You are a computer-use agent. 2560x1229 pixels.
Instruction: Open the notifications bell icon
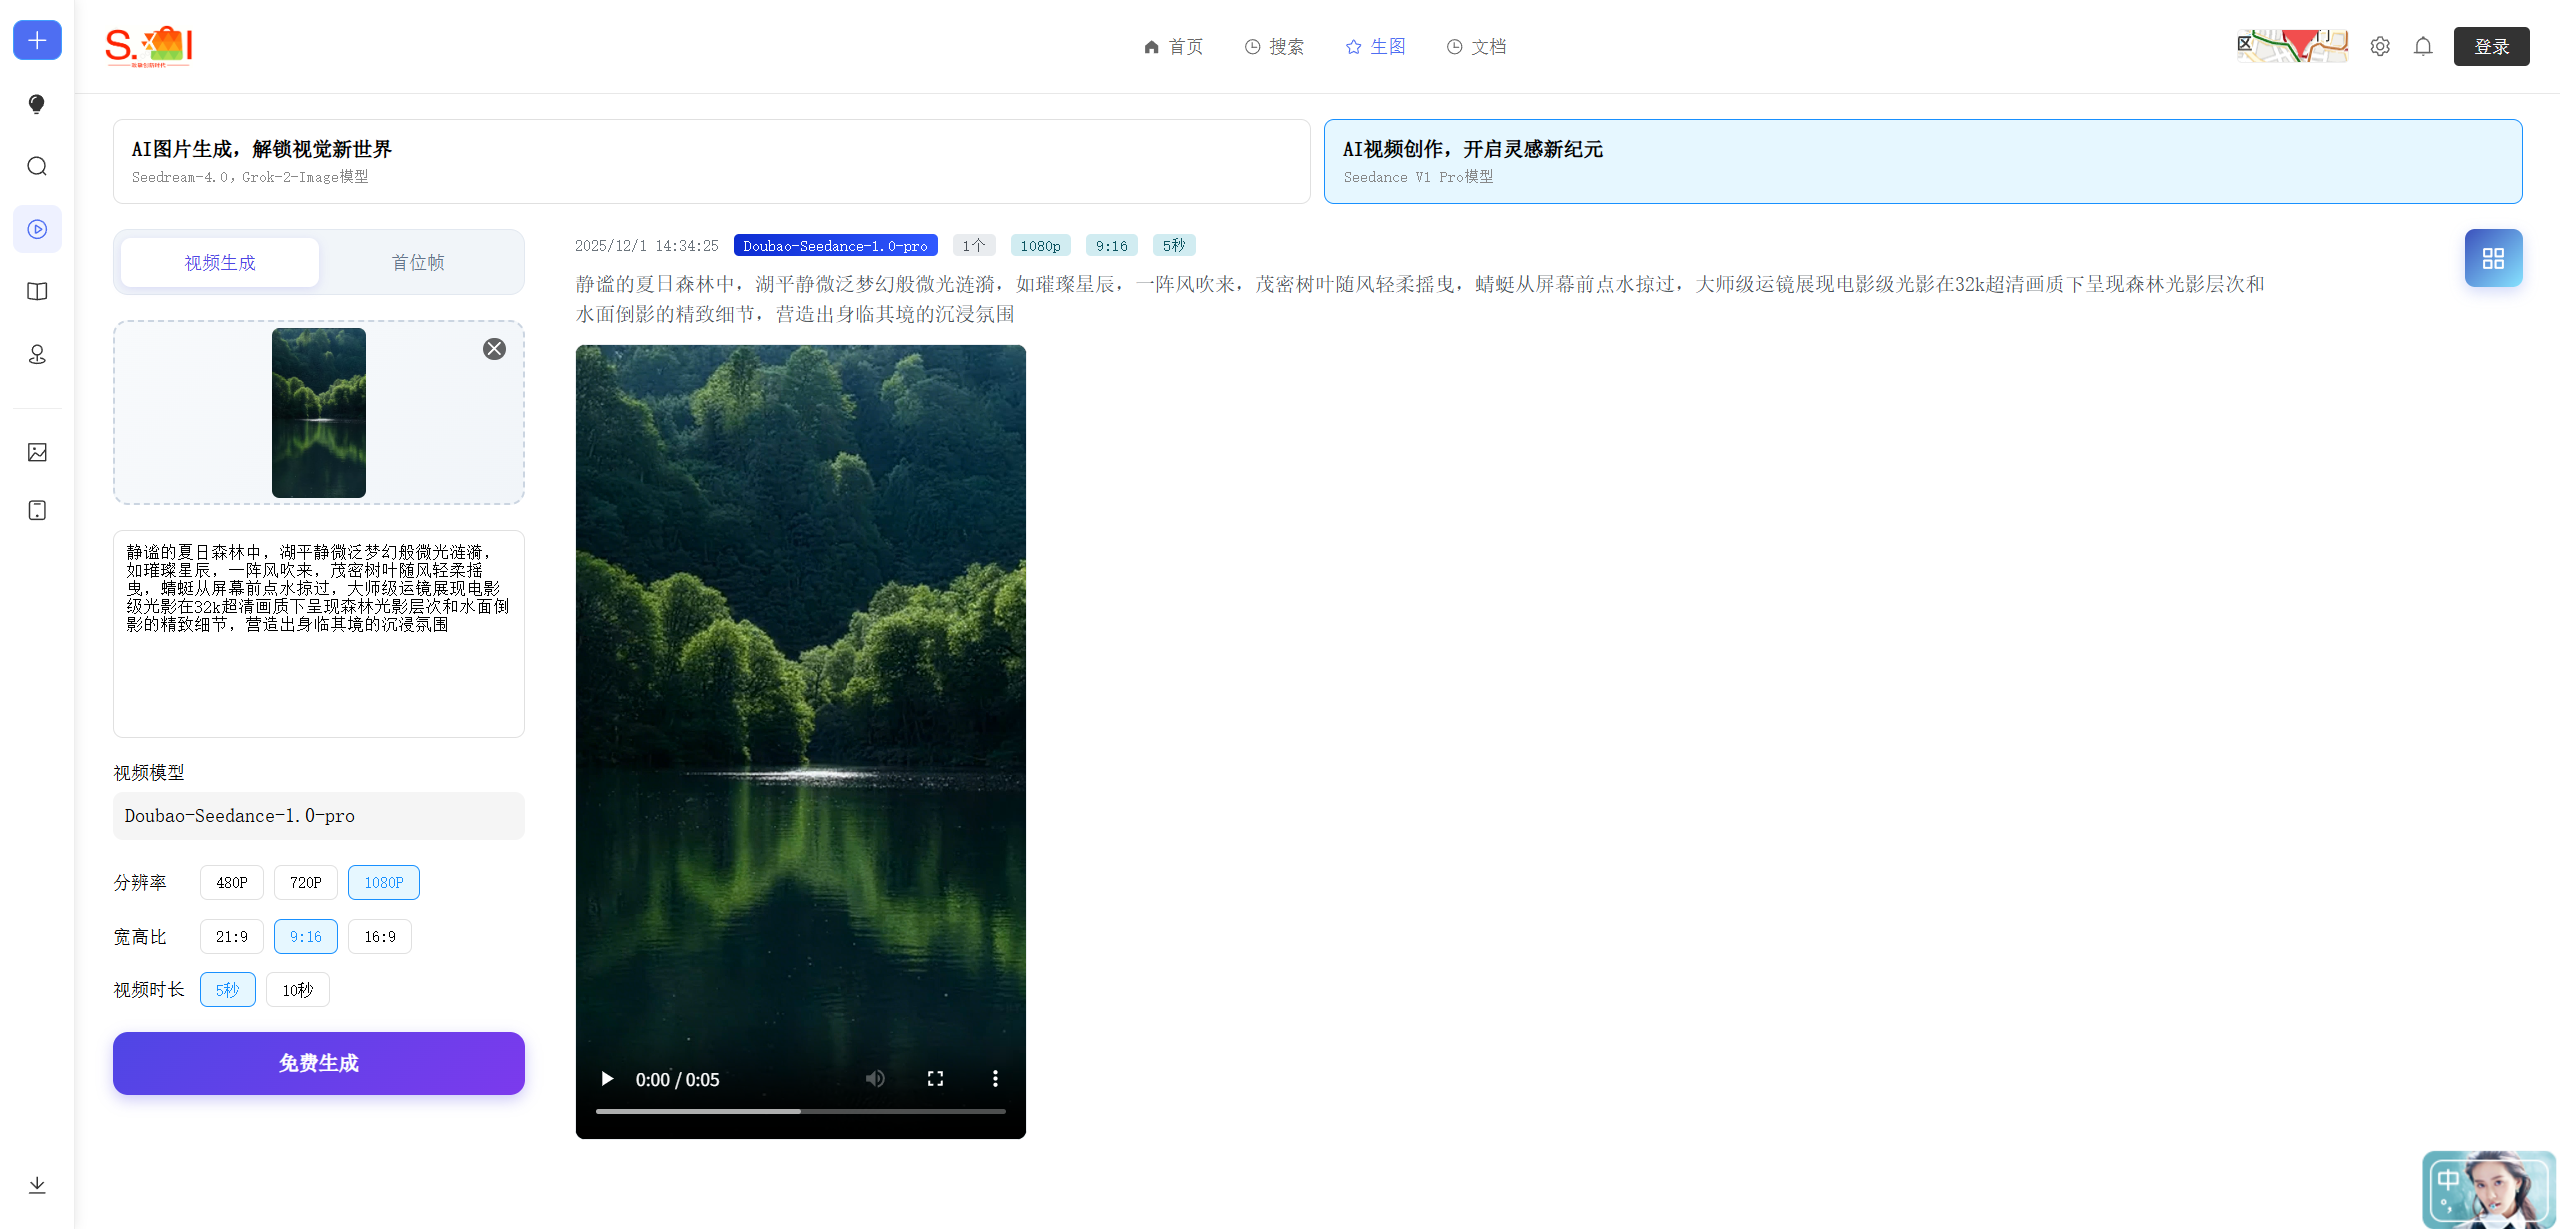(x=2423, y=46)
